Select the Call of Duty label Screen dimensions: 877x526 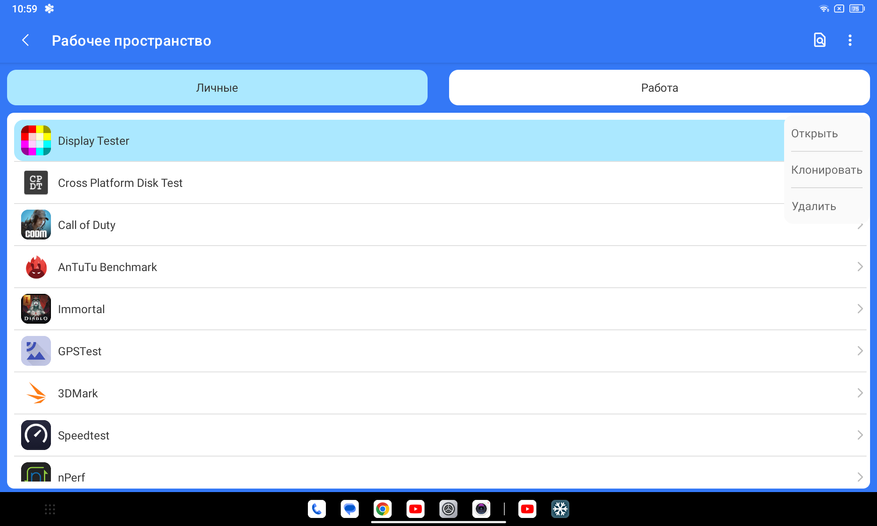87,225
